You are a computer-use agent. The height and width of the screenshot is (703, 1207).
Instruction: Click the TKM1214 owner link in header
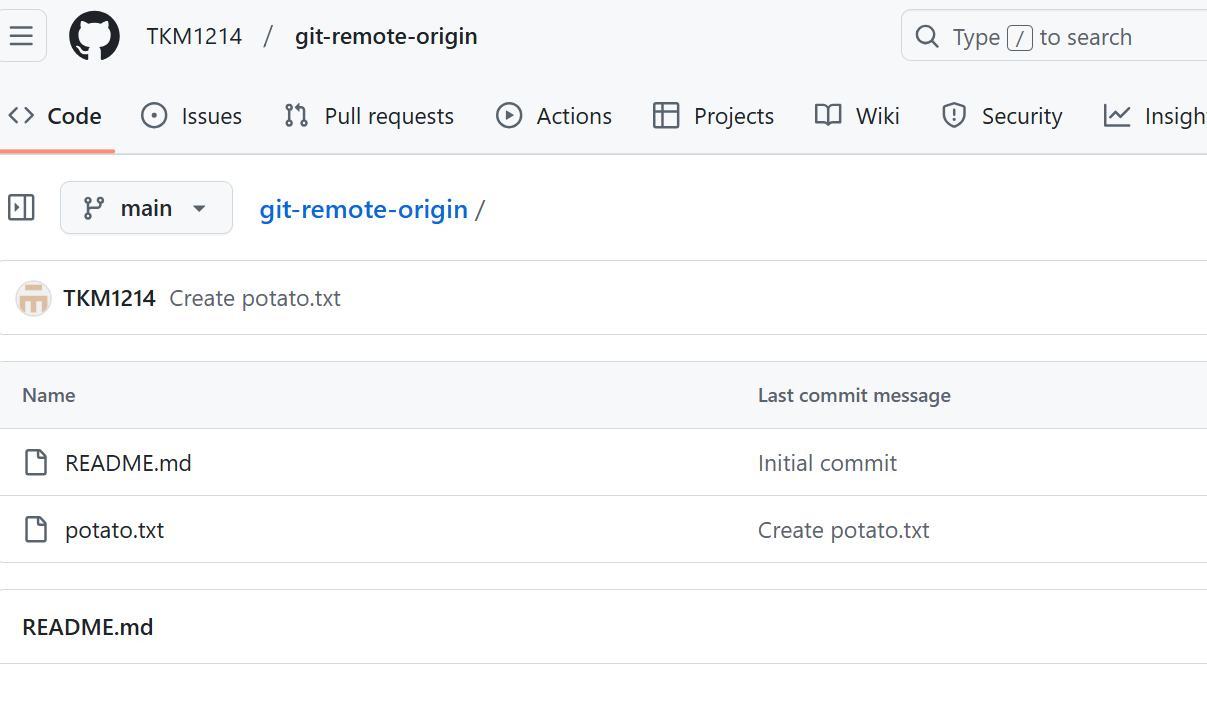(x=194, y=37)
